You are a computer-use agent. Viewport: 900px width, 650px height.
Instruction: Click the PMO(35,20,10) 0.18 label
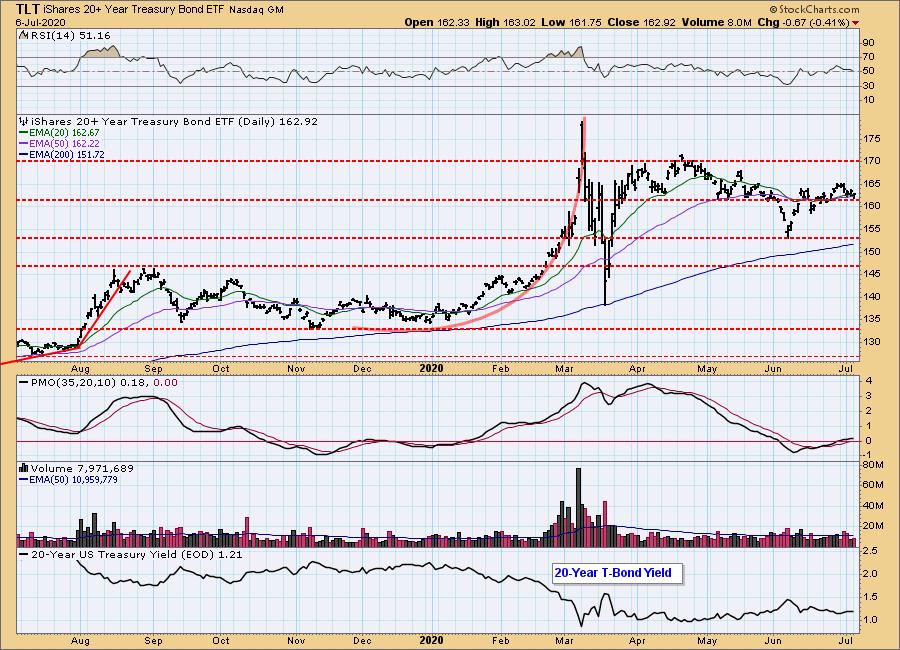tap(91, 382)
